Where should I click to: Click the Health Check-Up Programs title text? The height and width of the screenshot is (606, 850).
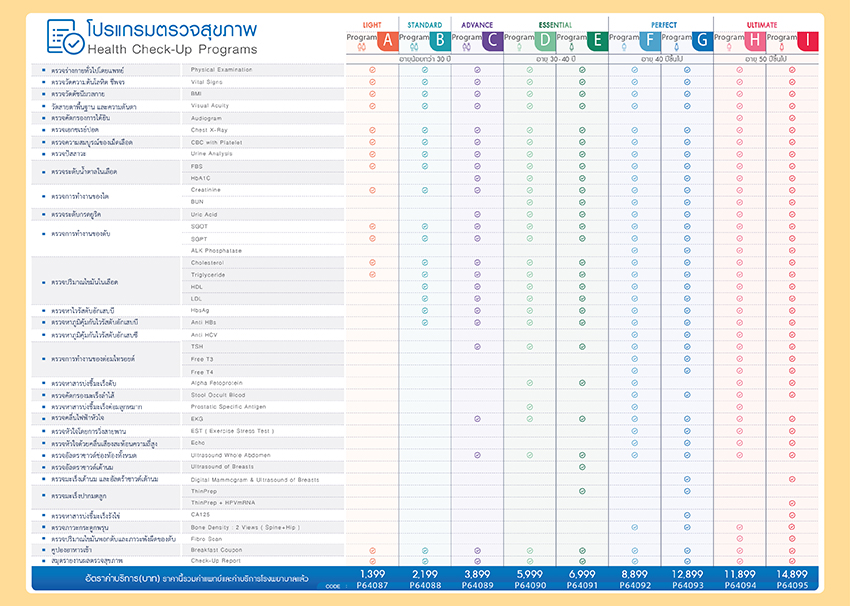click(172, 49)
